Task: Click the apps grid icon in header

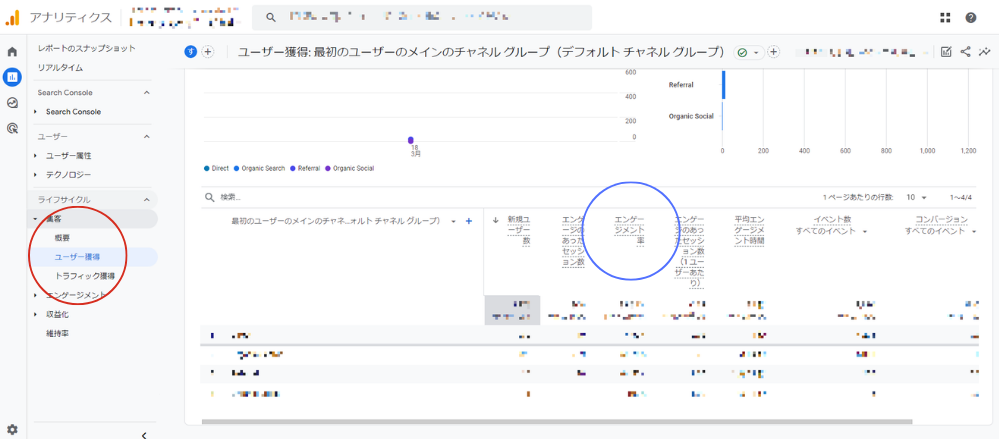Action: [946, 18]
